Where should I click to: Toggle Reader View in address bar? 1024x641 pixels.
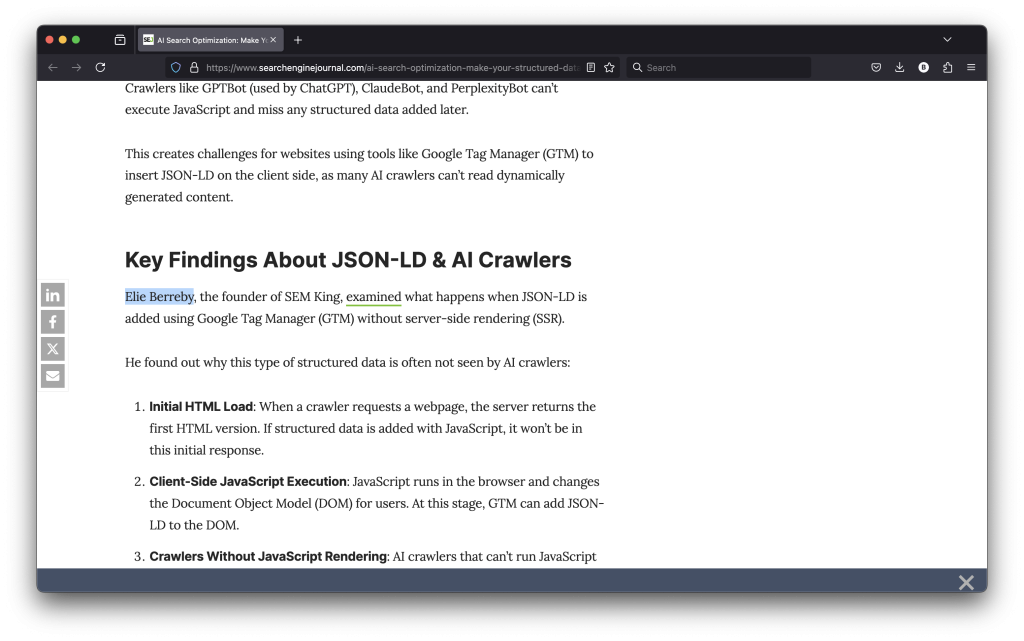coord(591,67)
